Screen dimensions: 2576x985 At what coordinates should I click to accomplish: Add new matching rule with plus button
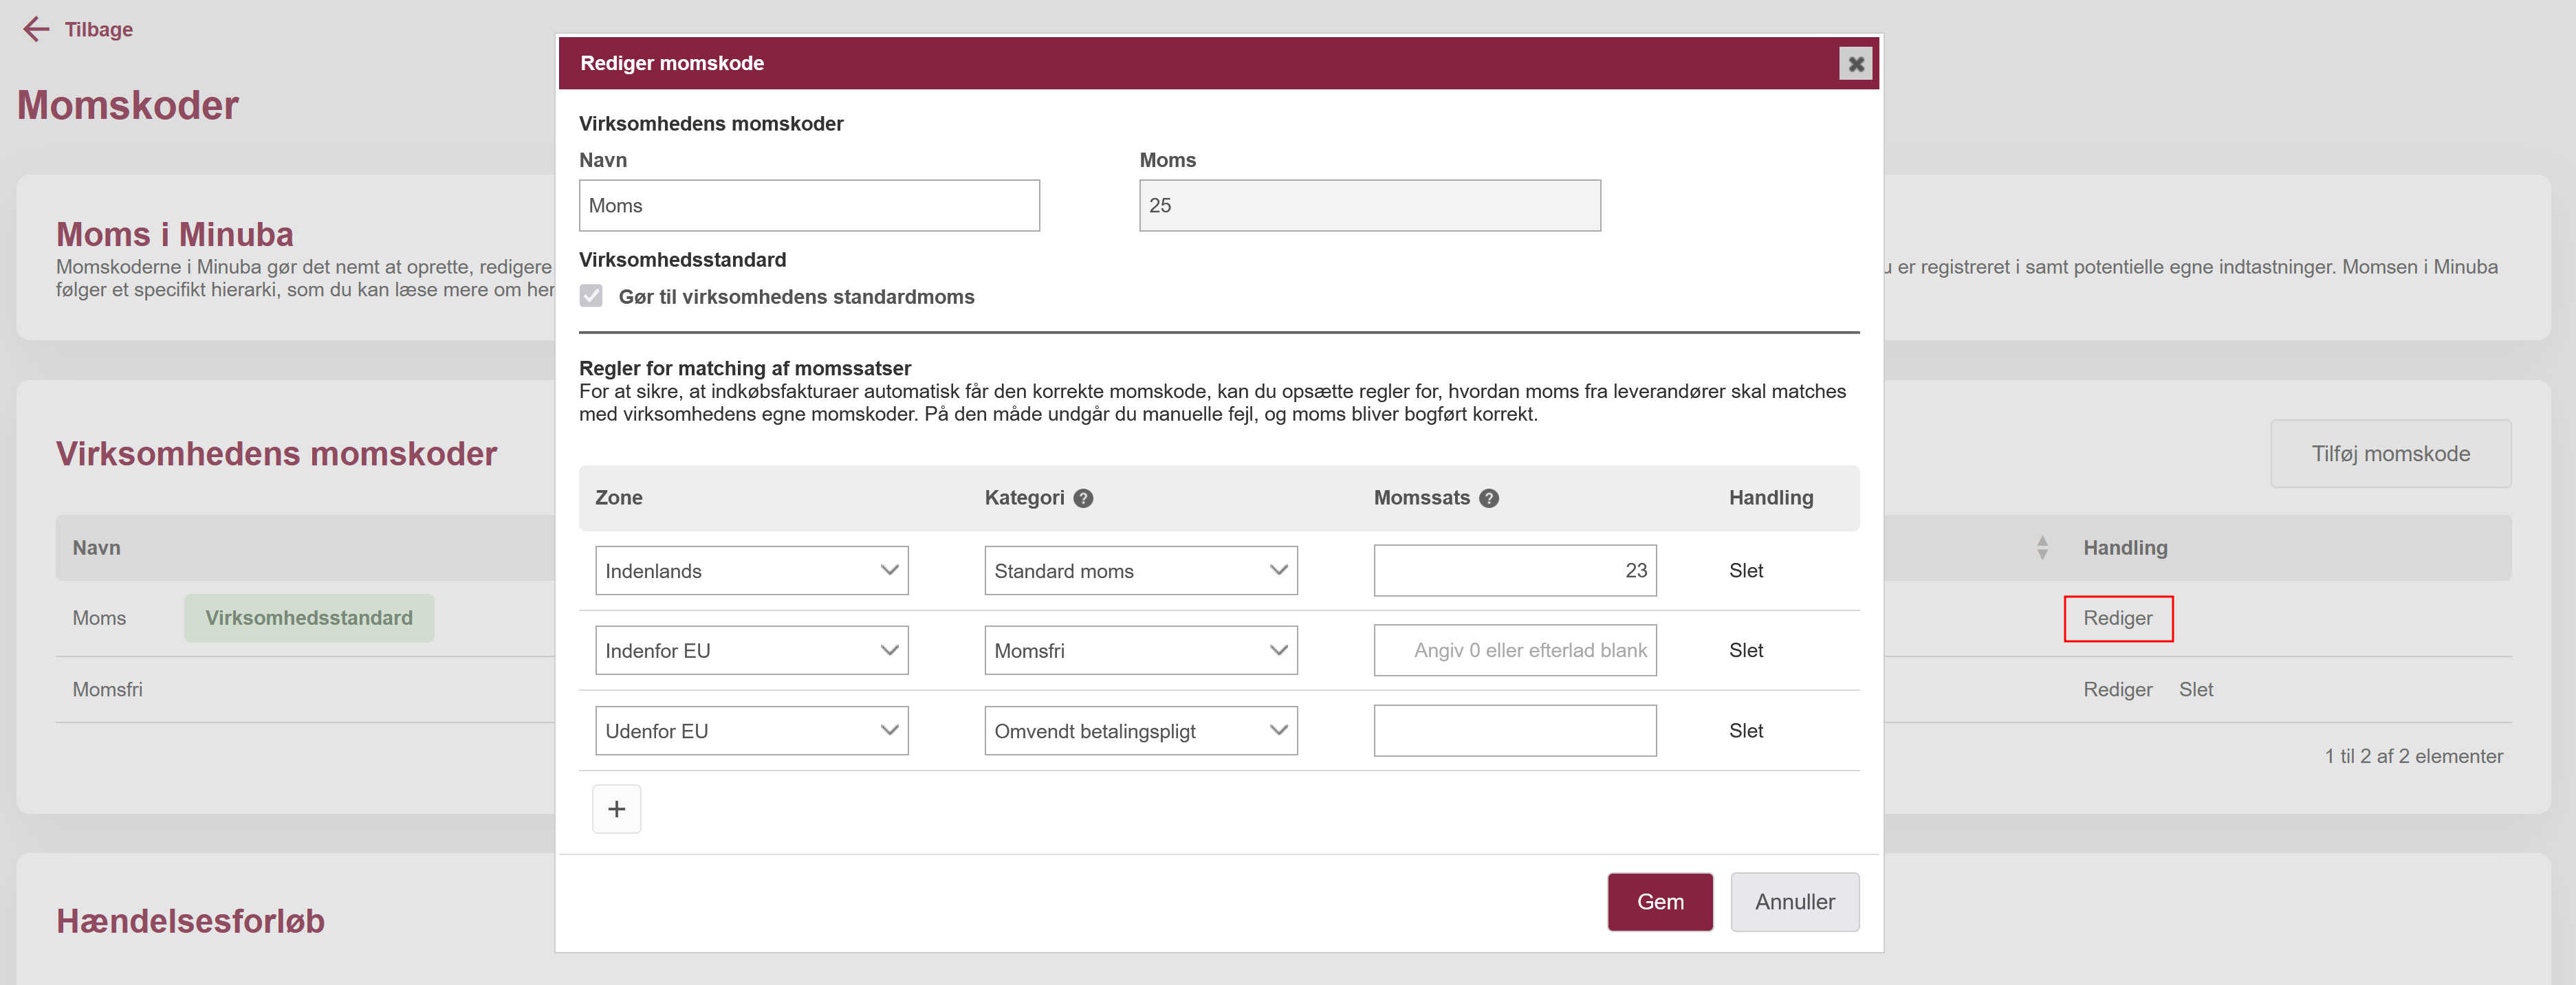(616, 809)
